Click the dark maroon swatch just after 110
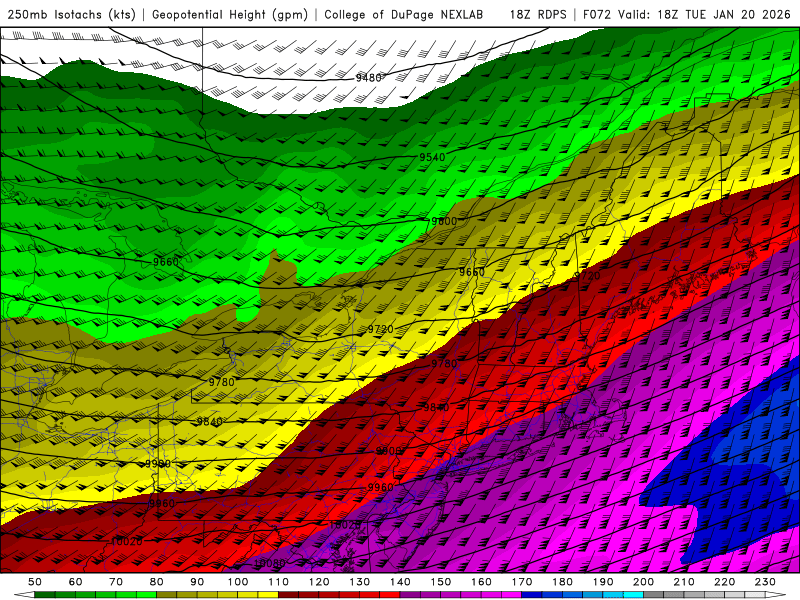This screenshot has width=800, height=600. click(x=289, y=594)
